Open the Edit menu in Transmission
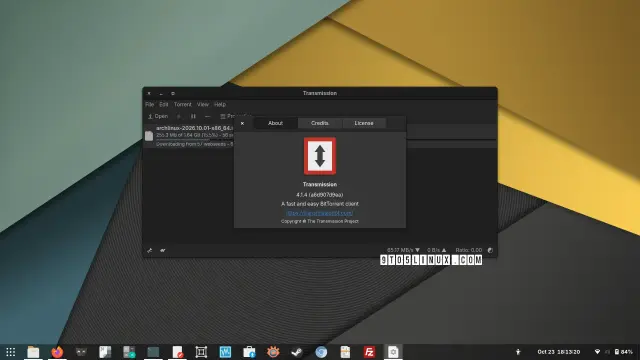Screen dimensions: 640x360 (164, 104)
